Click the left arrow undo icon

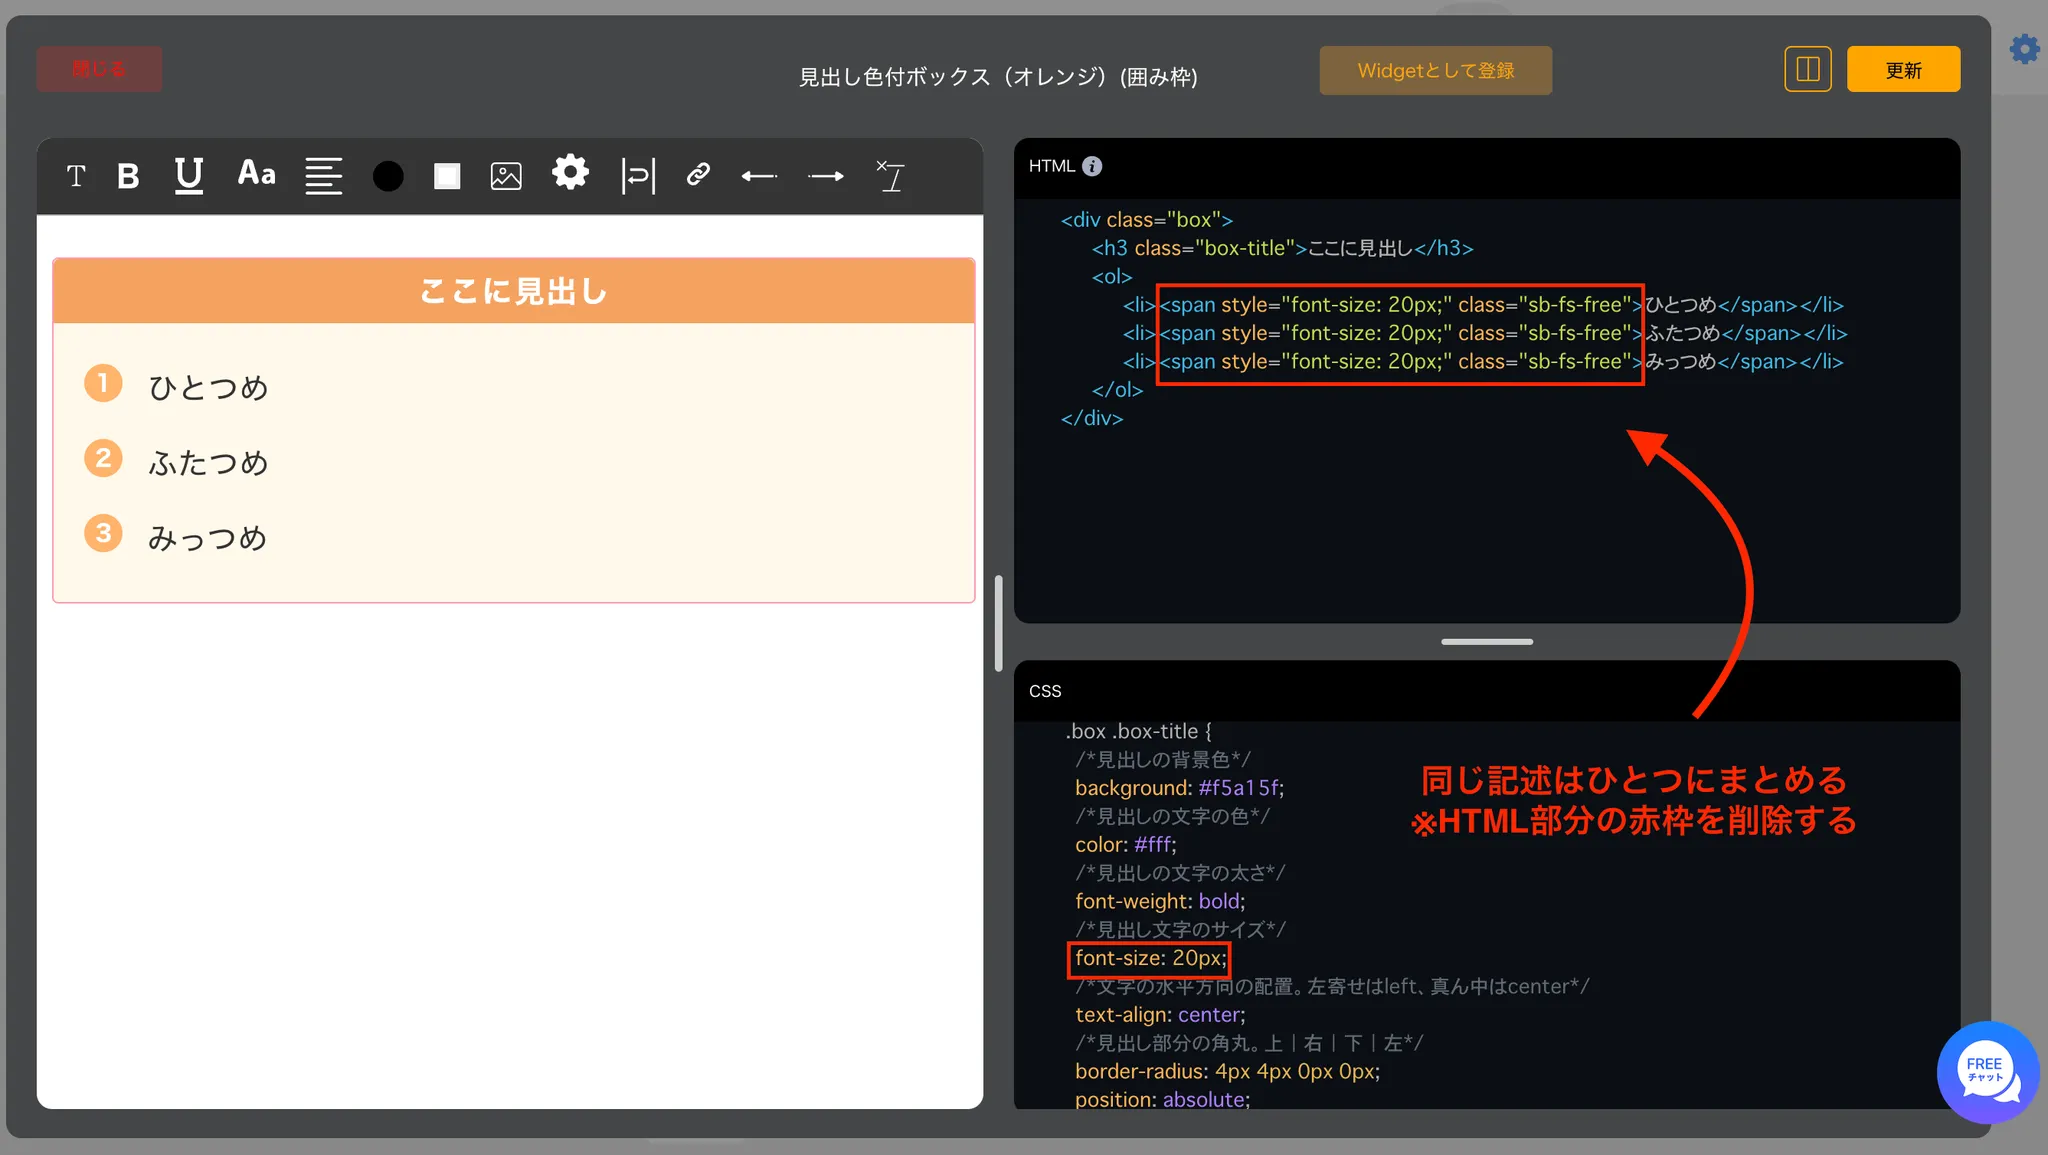click(759, 176)
